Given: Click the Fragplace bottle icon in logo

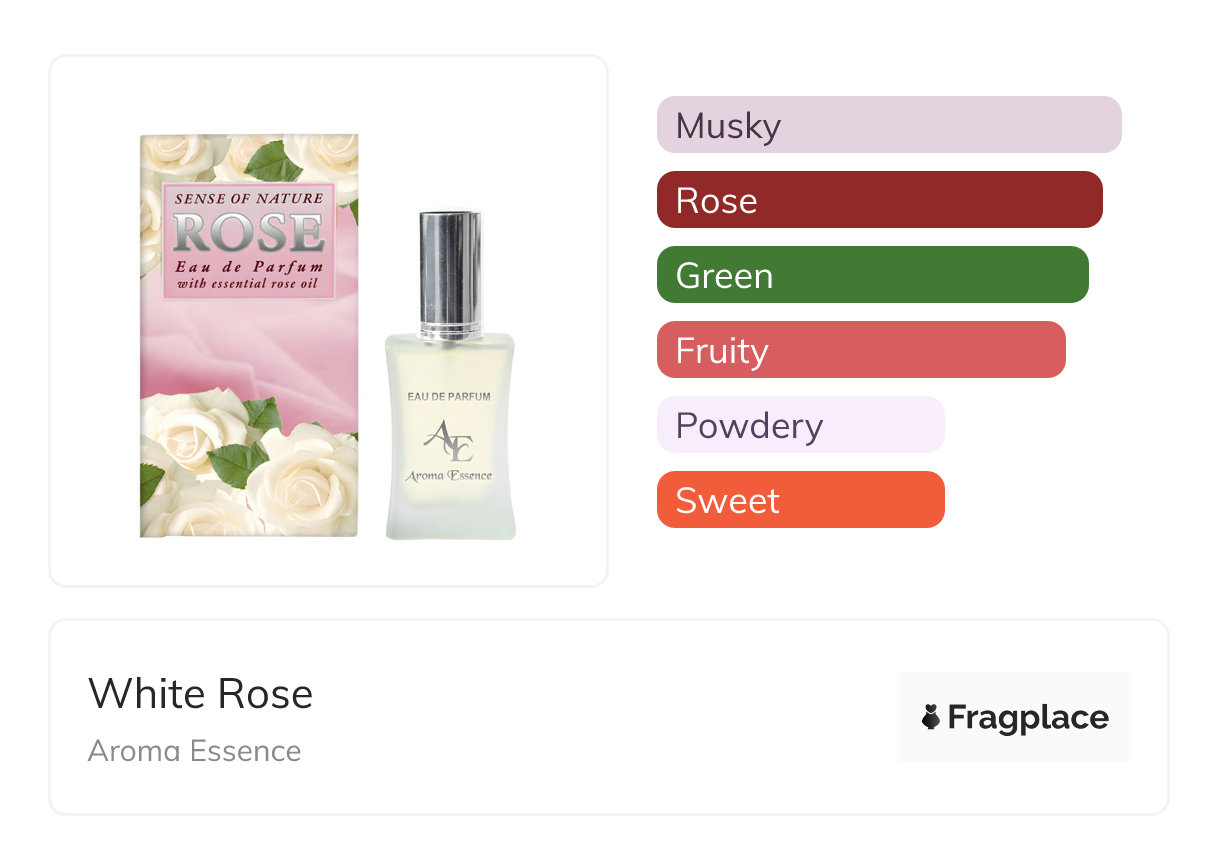Looking at the screenshot, I should tap(931, 717).
